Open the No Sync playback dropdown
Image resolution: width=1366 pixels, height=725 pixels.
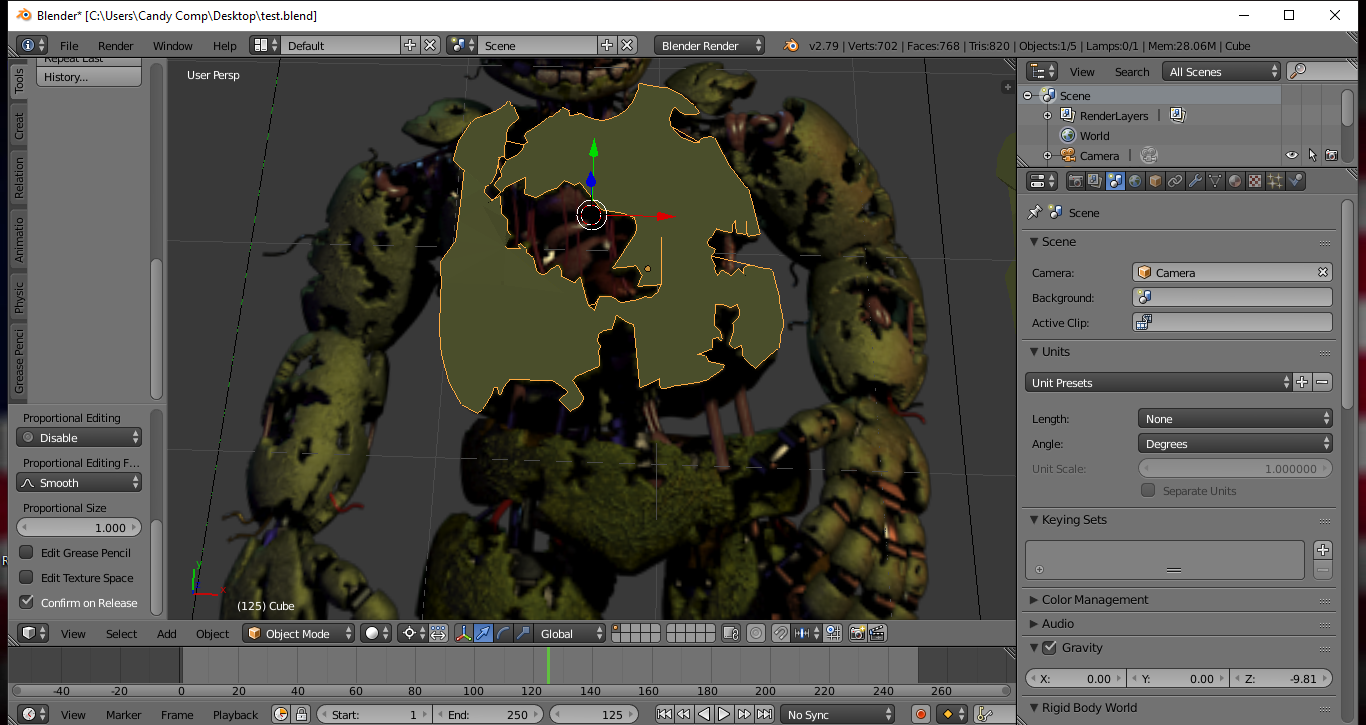tap(837, 714)
